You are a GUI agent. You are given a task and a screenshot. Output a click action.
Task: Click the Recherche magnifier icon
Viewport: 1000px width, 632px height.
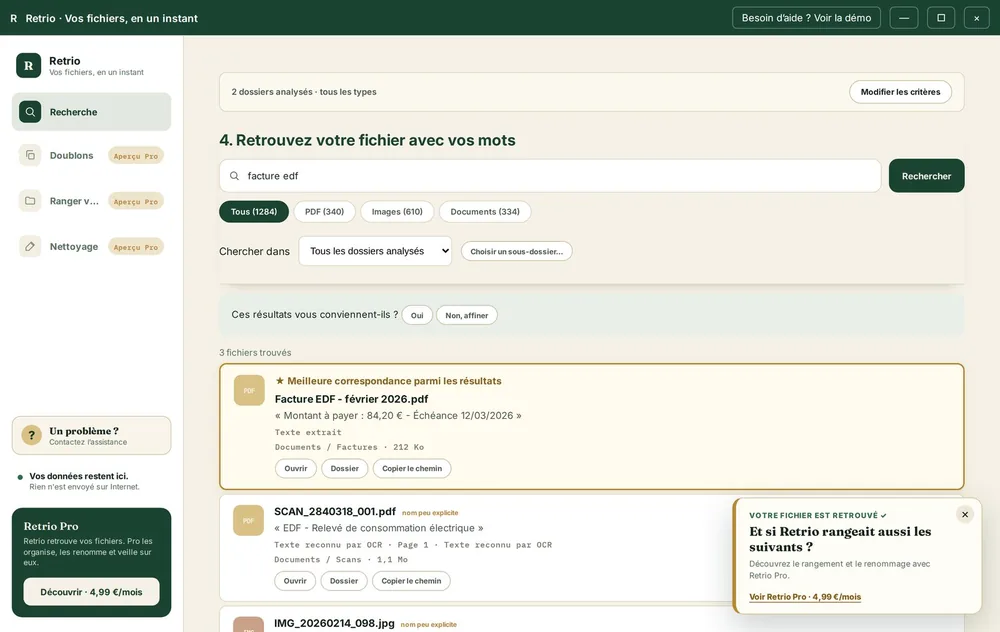click(x=30, y=112)
